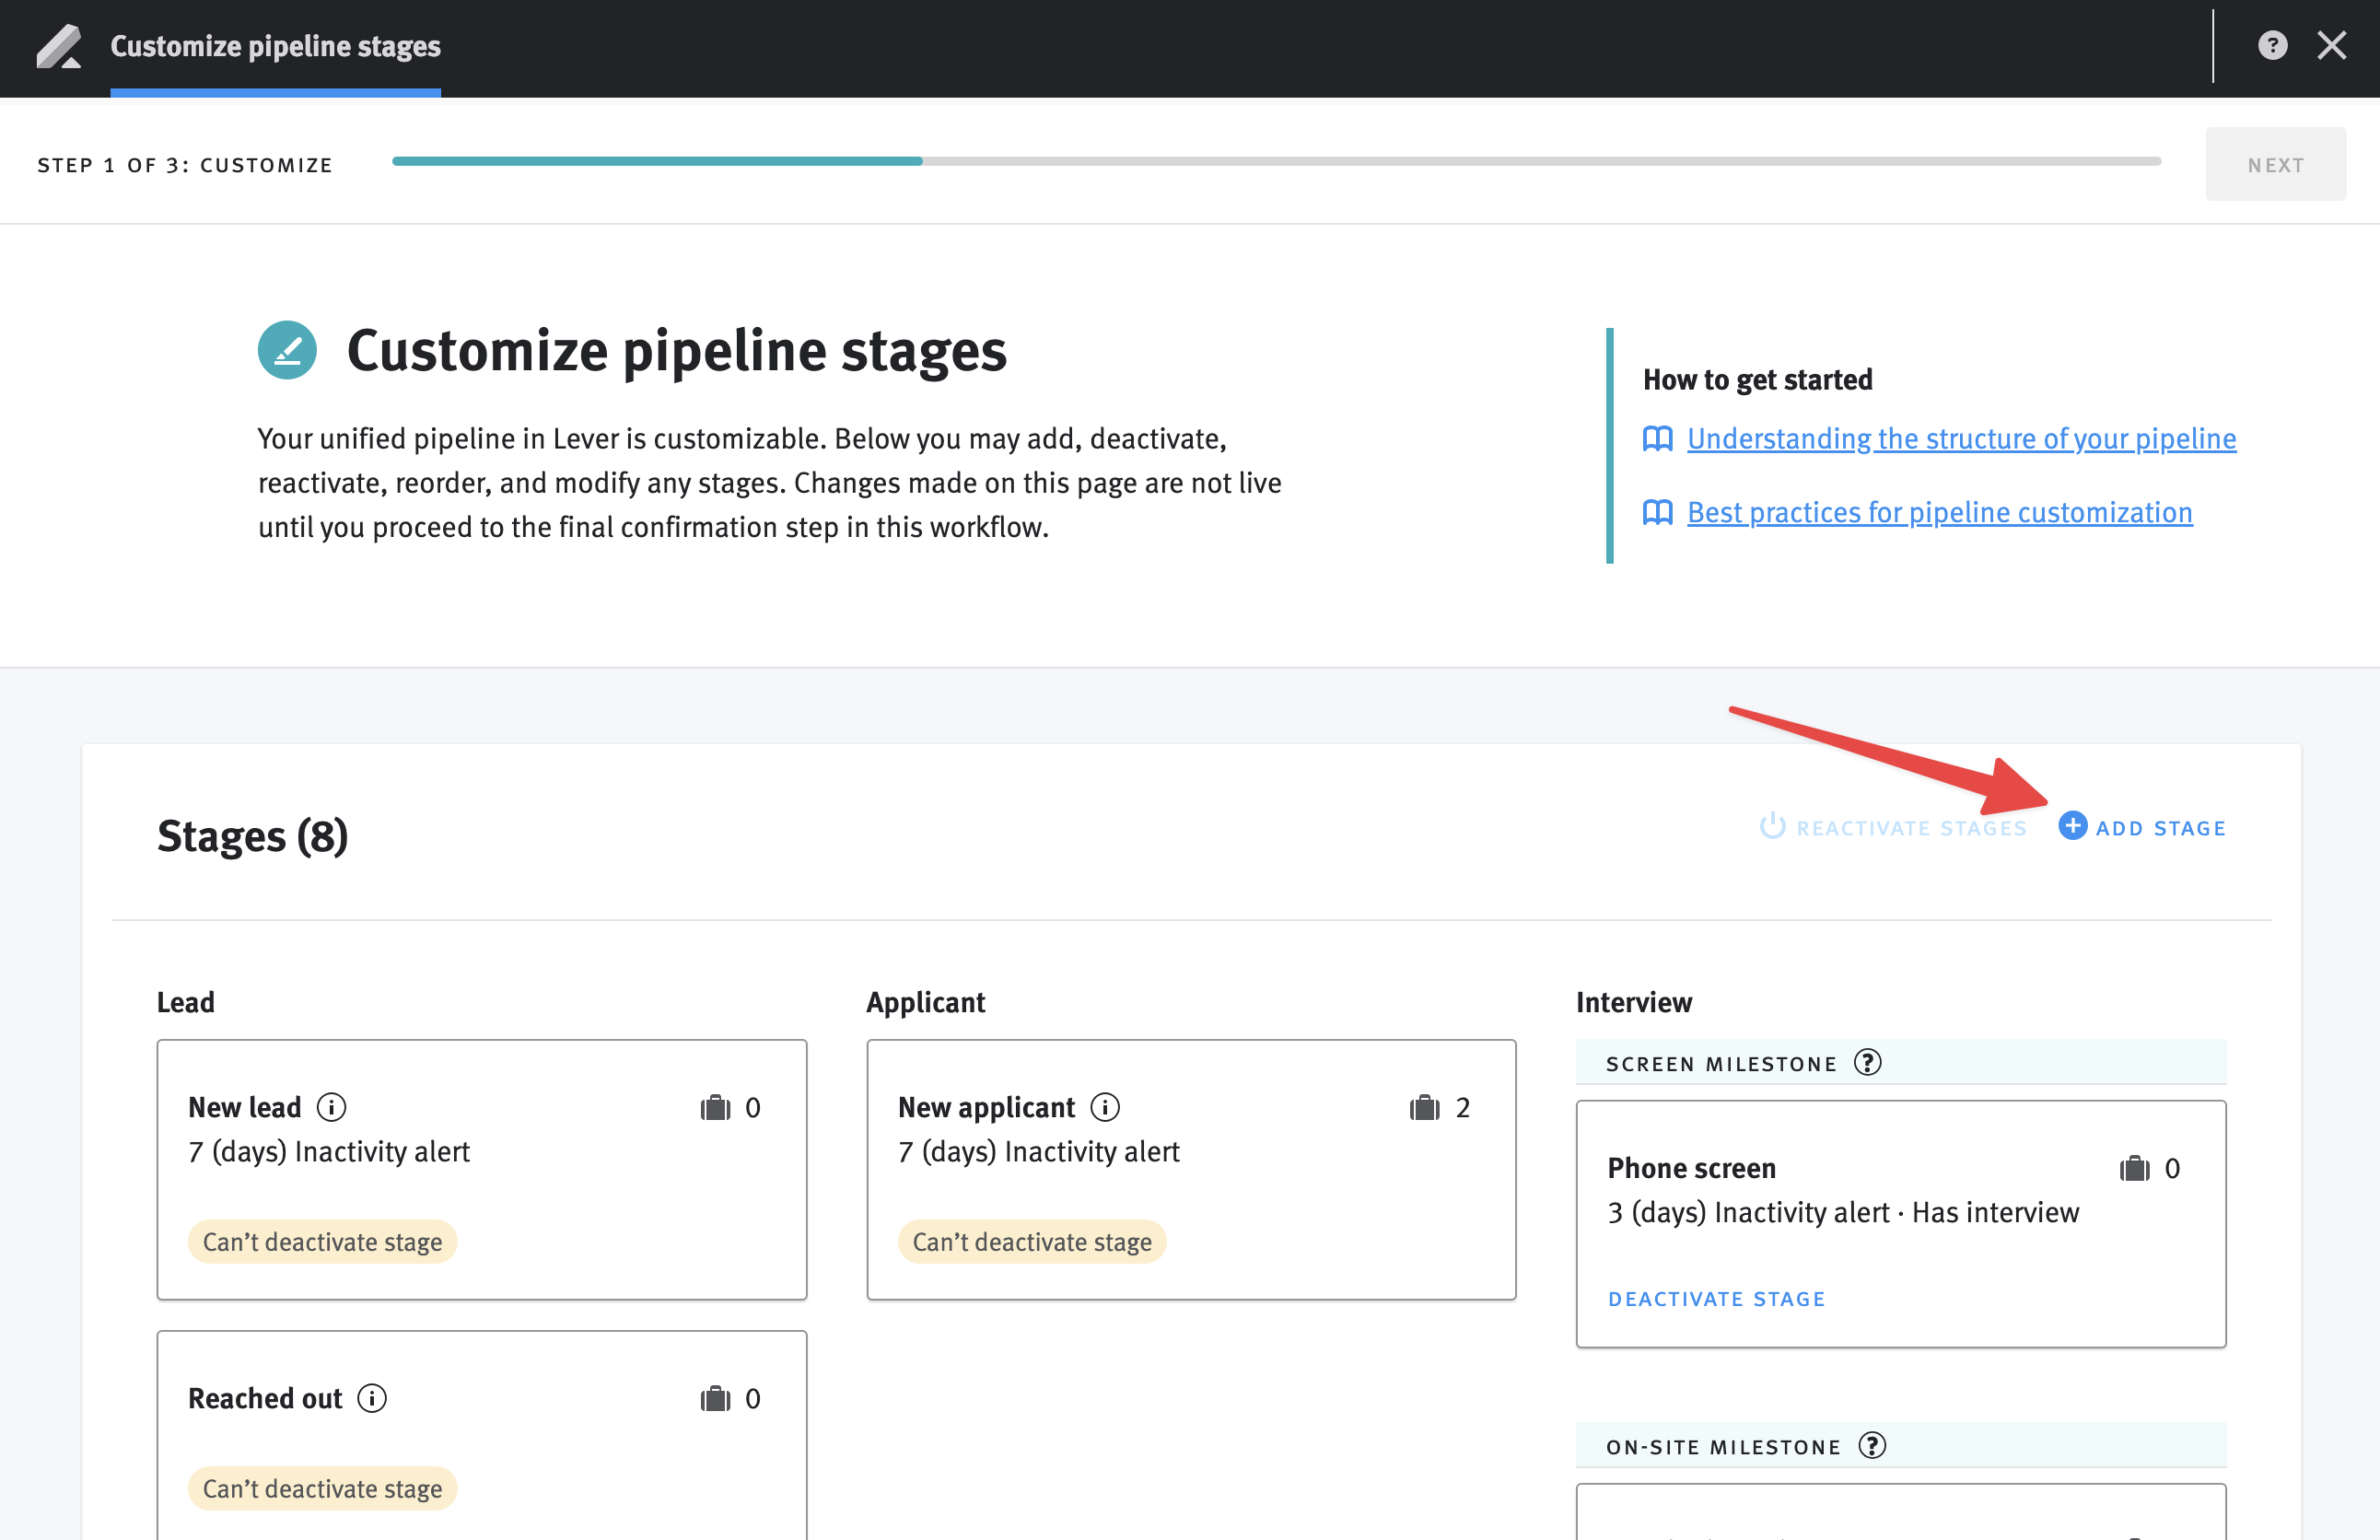Click Can't deactivate stage badge on New lead

322,1241
